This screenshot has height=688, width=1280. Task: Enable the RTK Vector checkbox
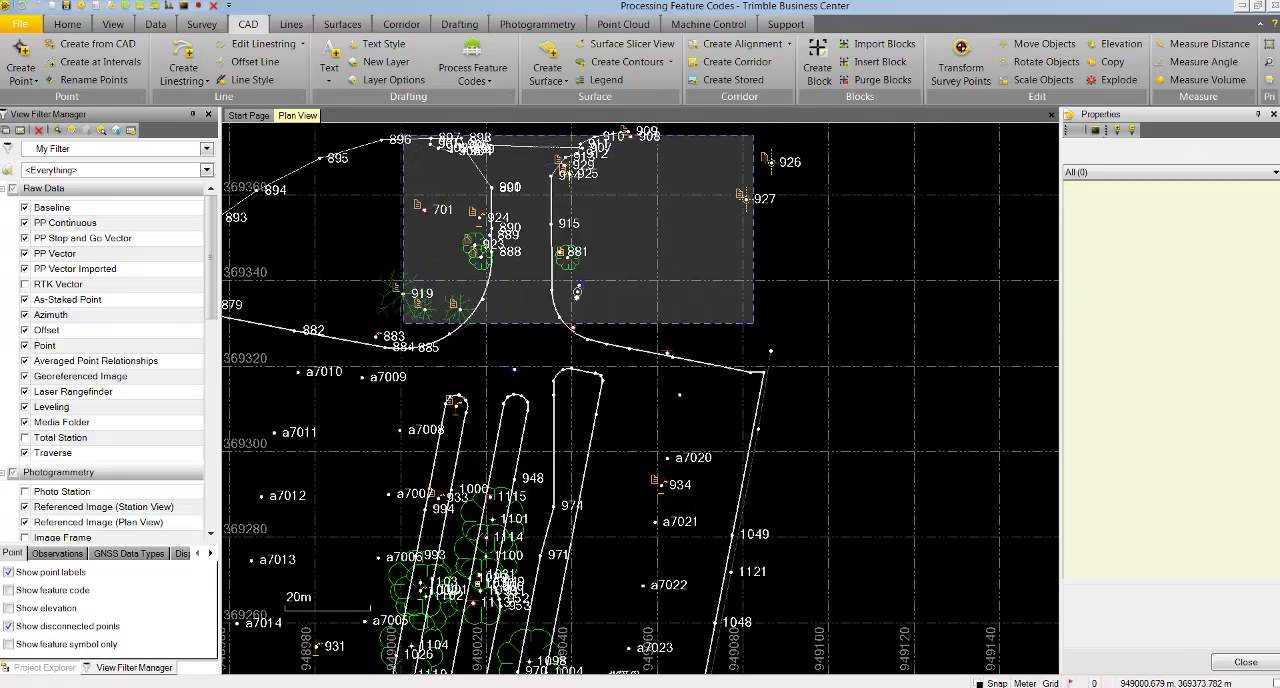25,284
